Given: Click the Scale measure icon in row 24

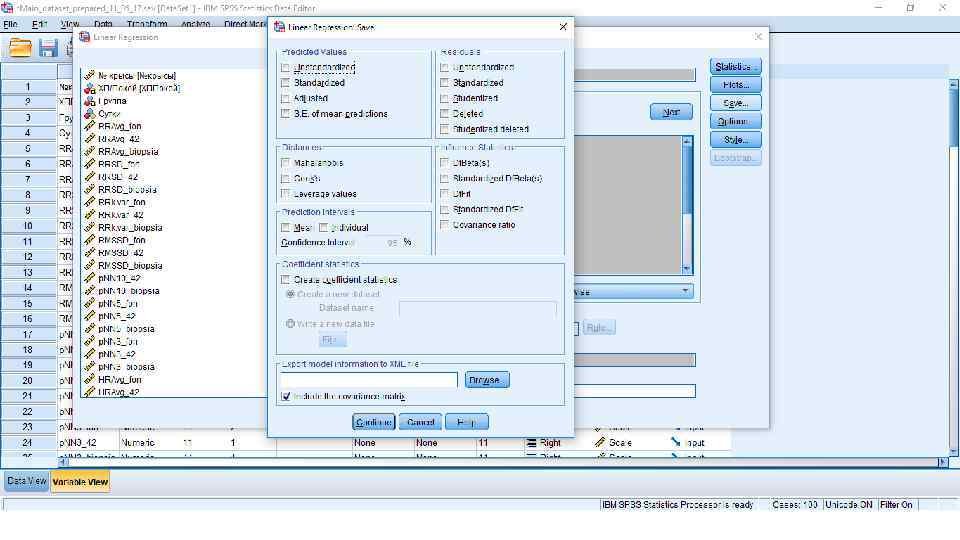Looking at the screenshot, I should pos(600,442).
